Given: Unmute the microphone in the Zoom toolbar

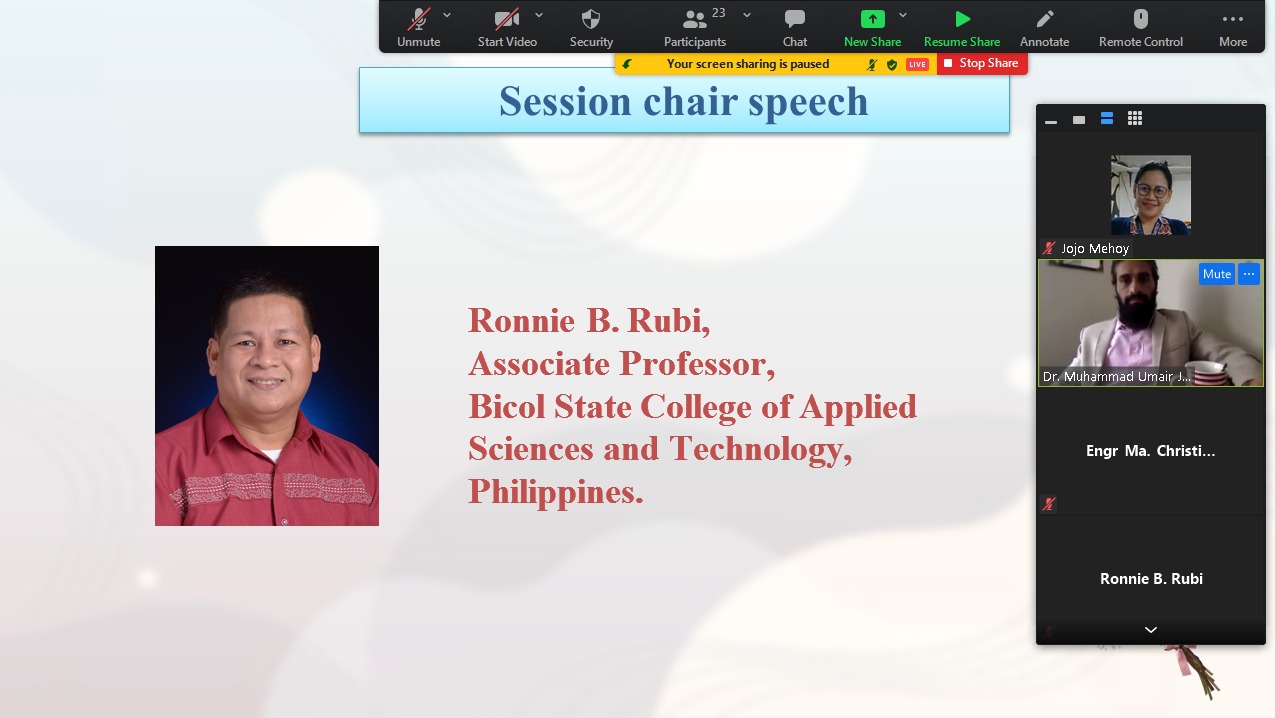Looking at the screenshot, I should click(418, 28).
